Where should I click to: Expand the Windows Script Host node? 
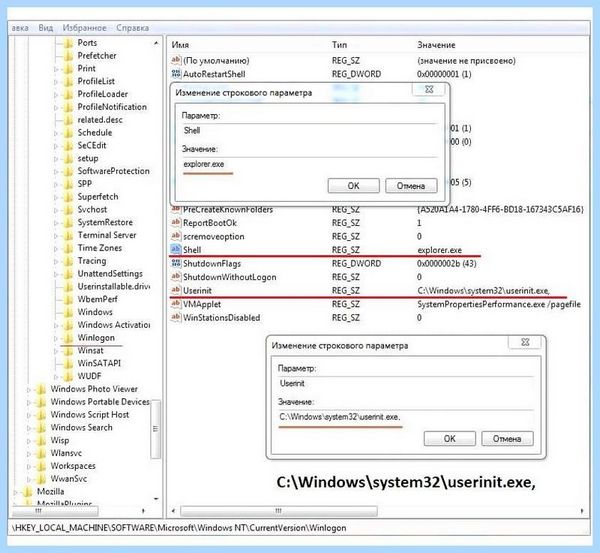pos(29,416)
